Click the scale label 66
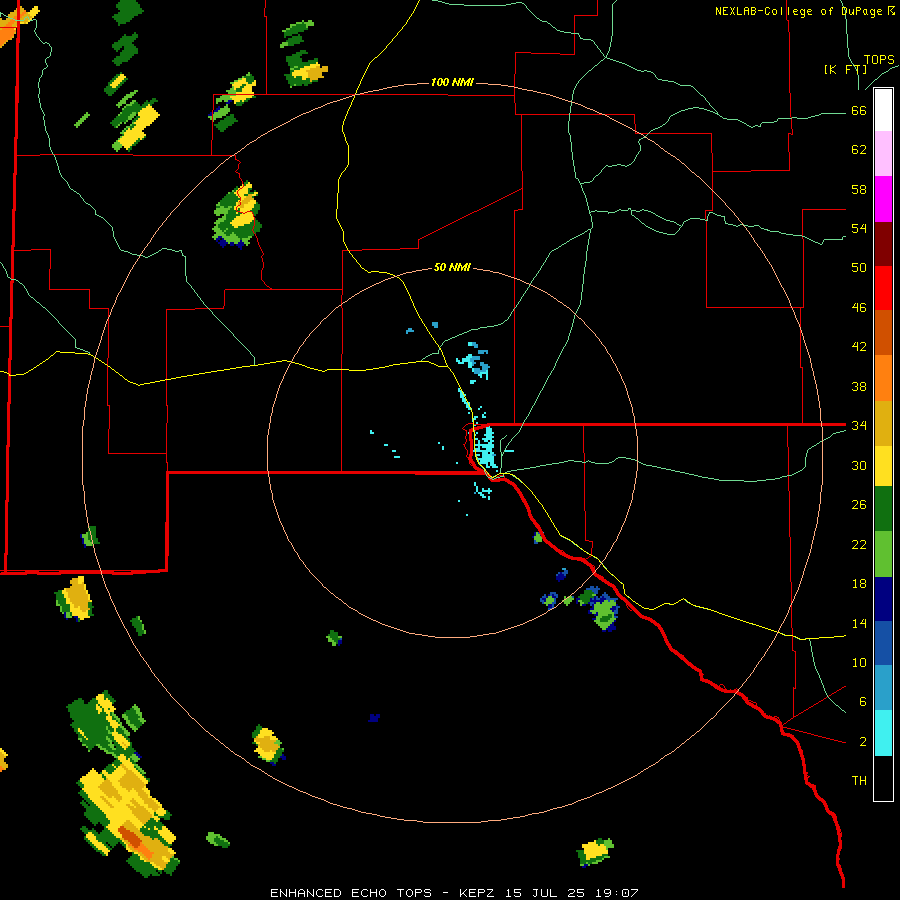This screenshot has width=900, height=900. coord(859,110)
